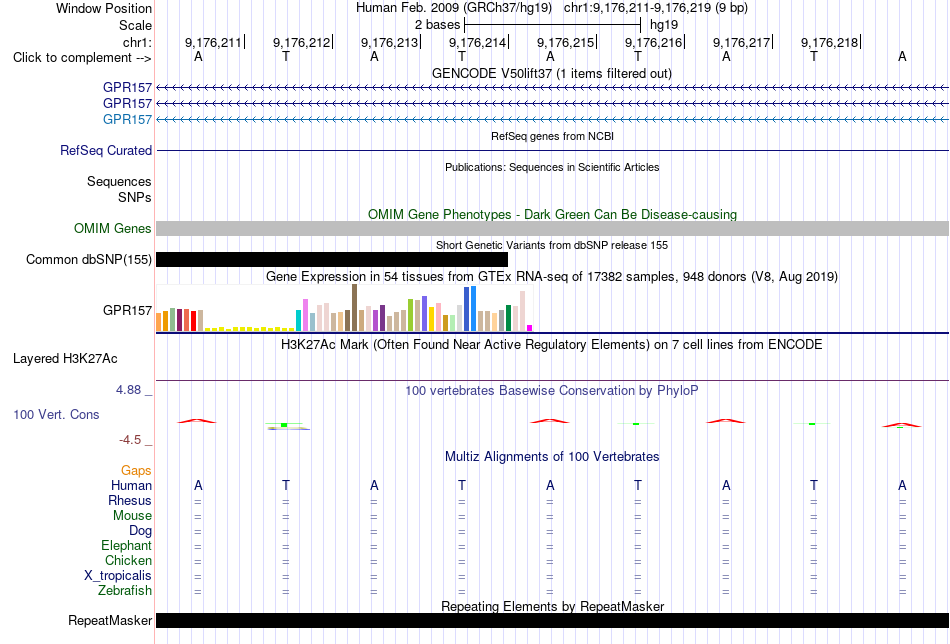Click the 'Common dbSNP(155)' track label
The image size is (950, 644).
89,259
